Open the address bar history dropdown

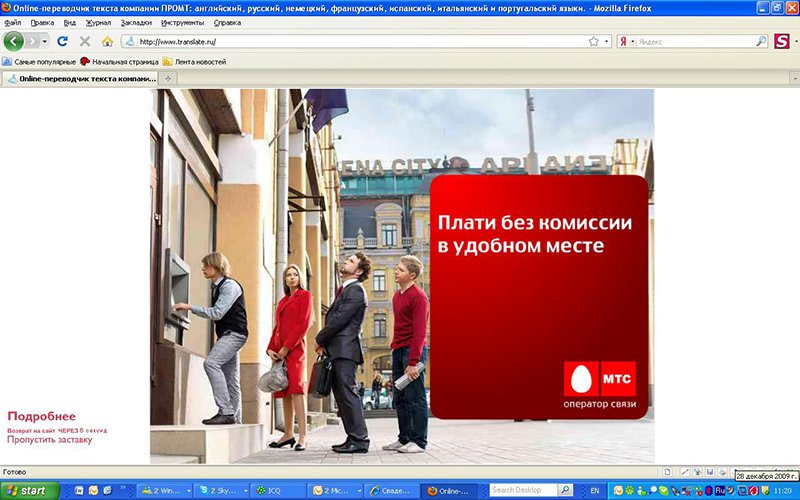click(606, 41)
